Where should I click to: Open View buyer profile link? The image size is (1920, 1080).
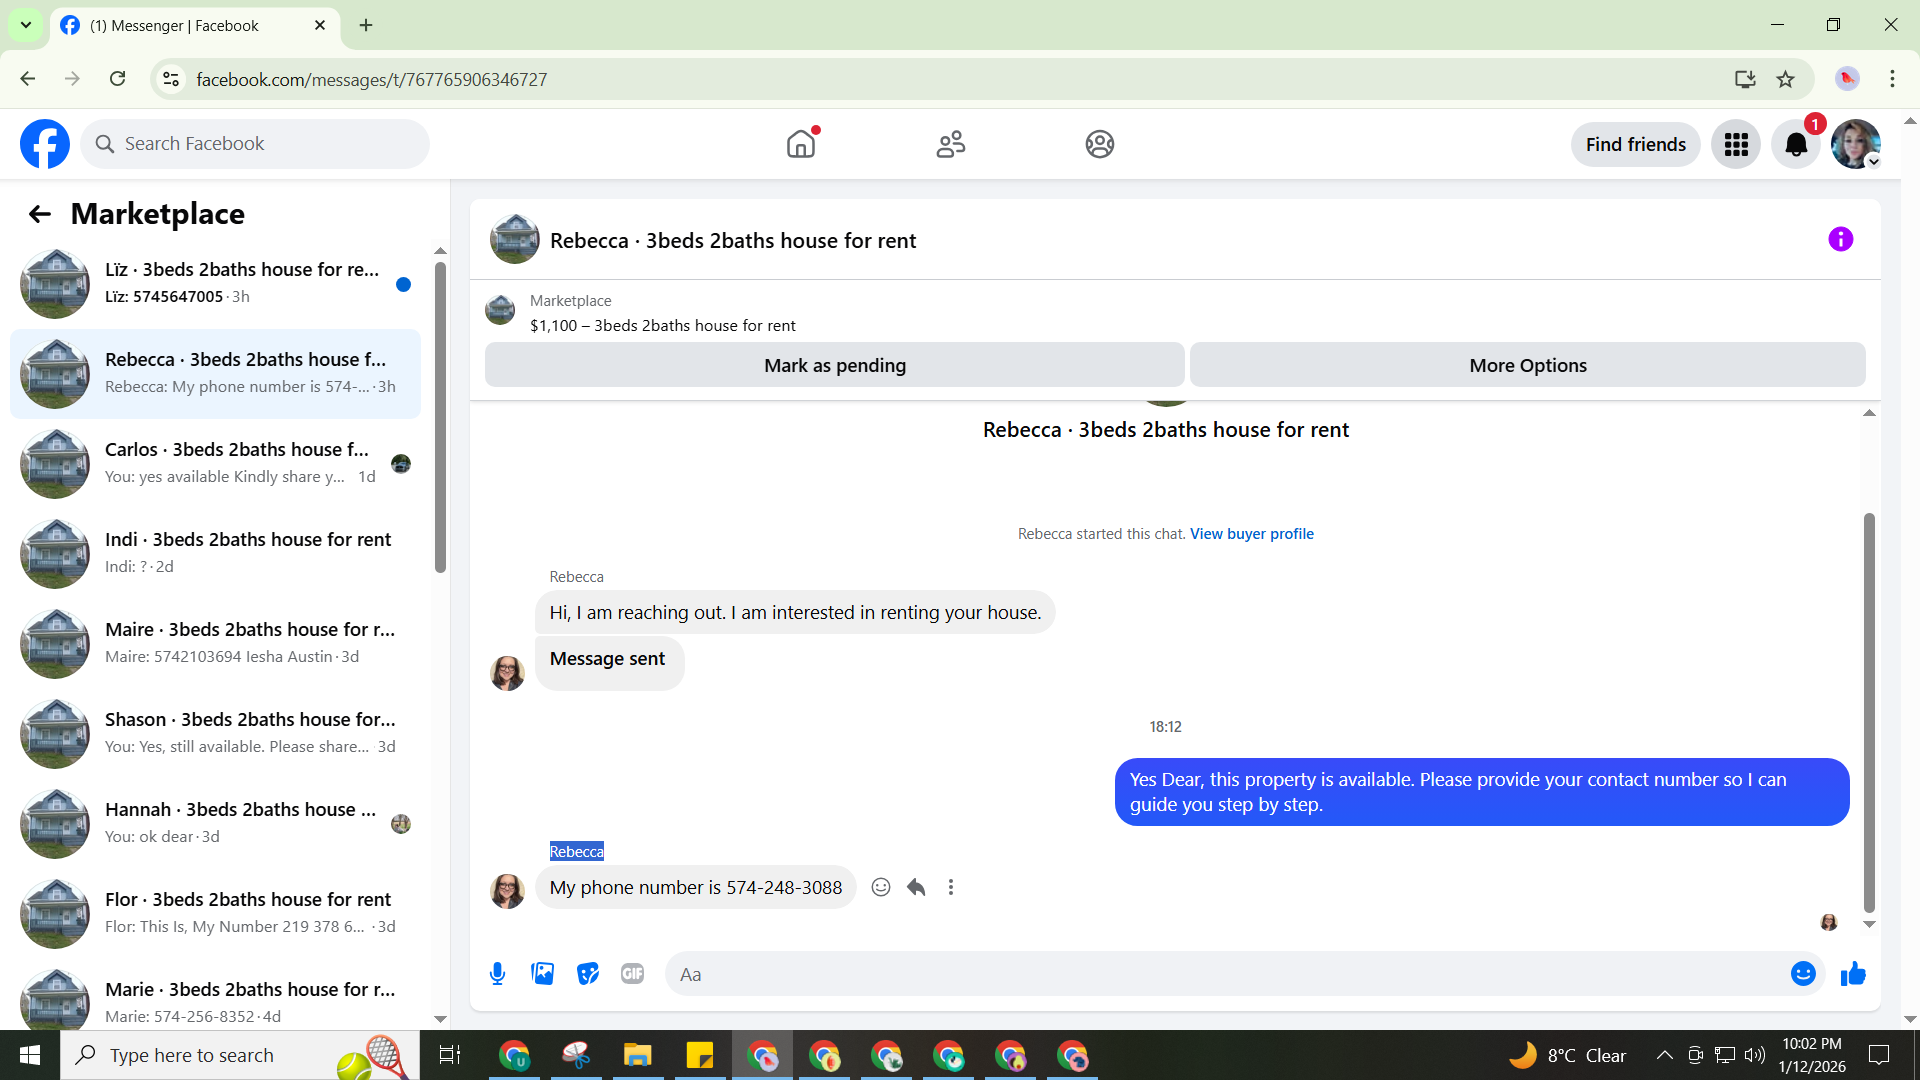[1251, 534]
